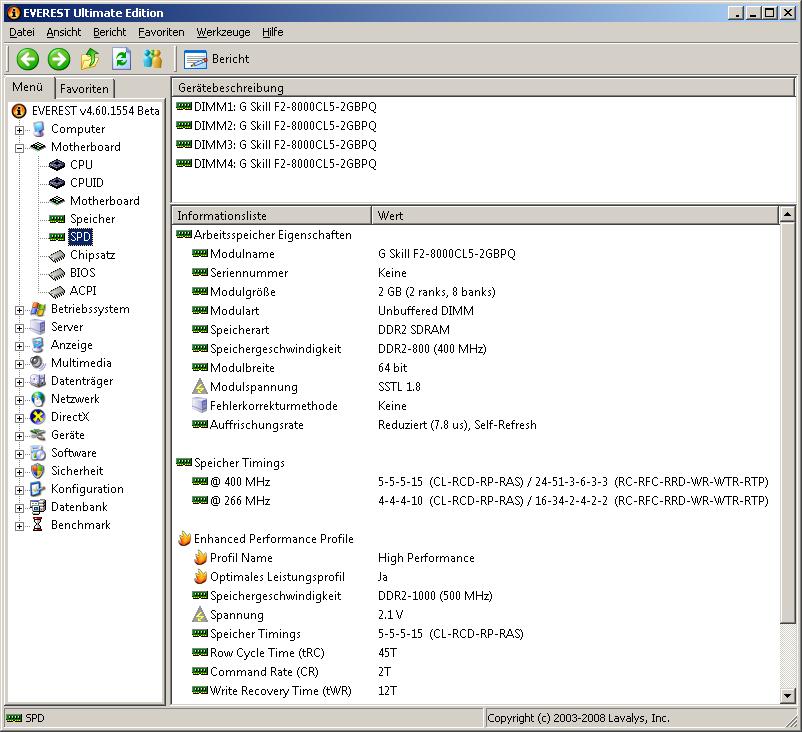
Task: Open Motherboard sub-item under Motherboard
Action: tap(104, 201)
